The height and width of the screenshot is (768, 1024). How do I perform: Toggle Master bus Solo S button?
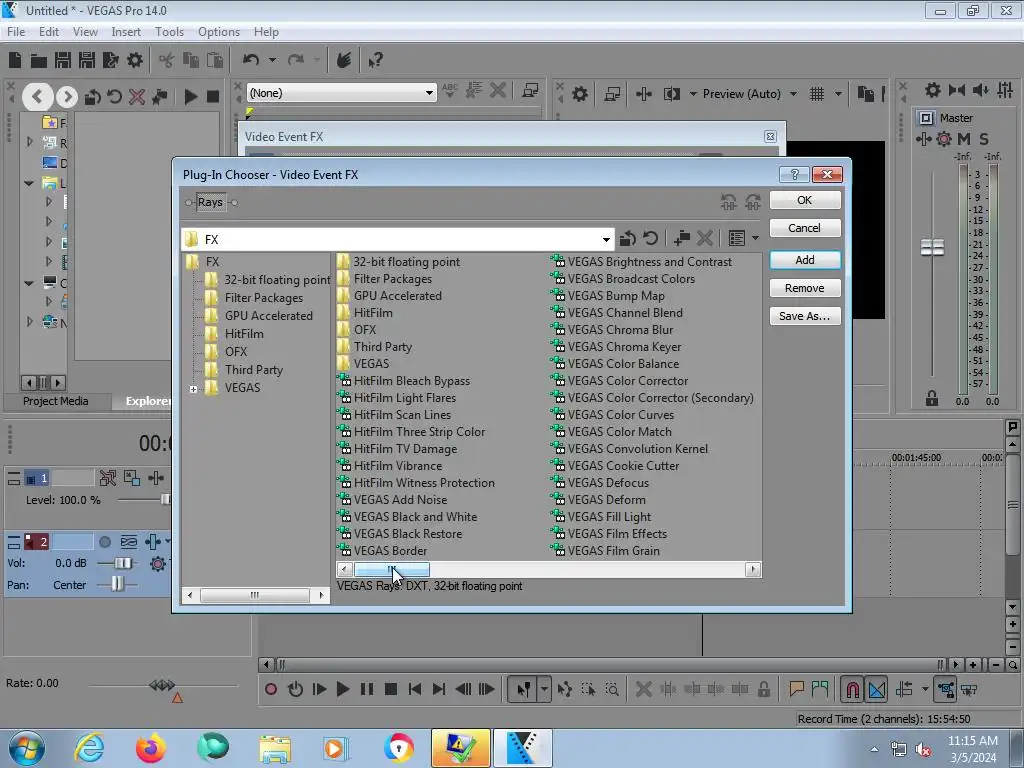[x=984, y=138]
